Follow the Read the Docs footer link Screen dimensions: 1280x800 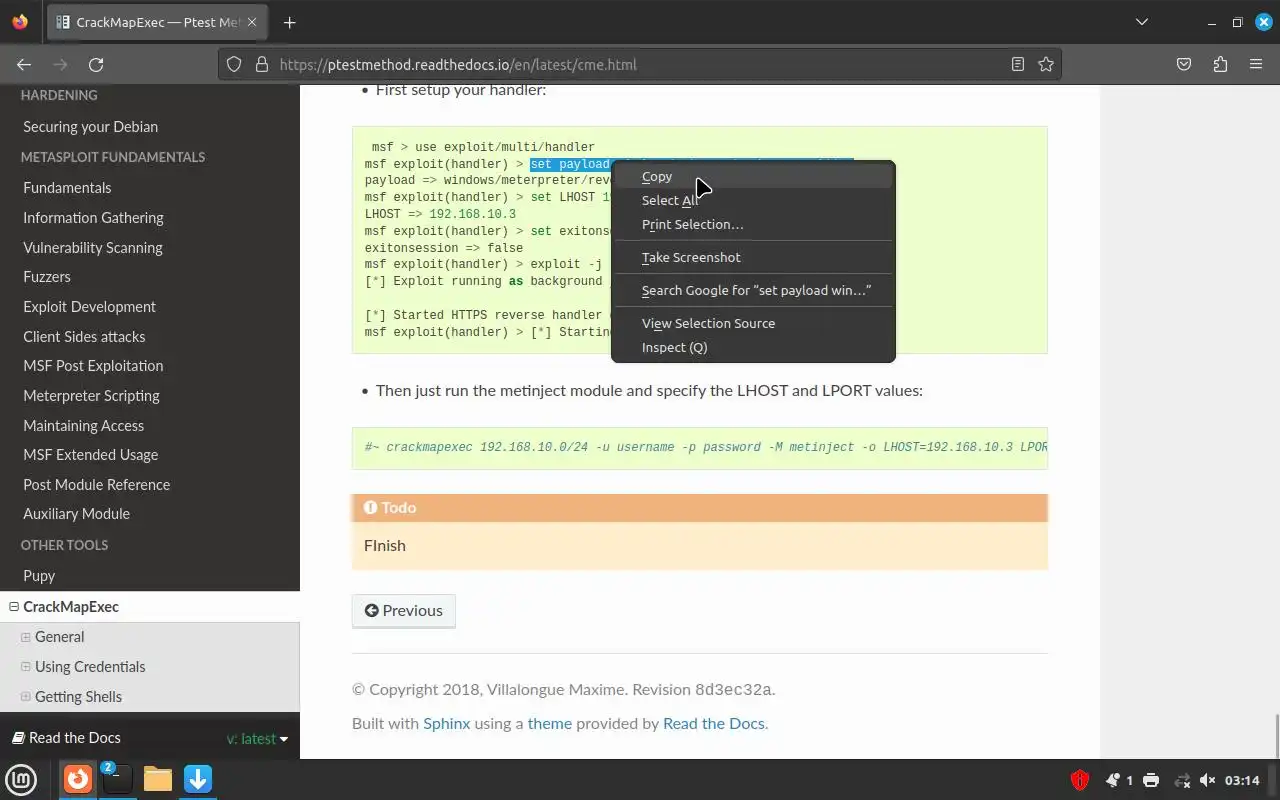(x=714, y=723)
